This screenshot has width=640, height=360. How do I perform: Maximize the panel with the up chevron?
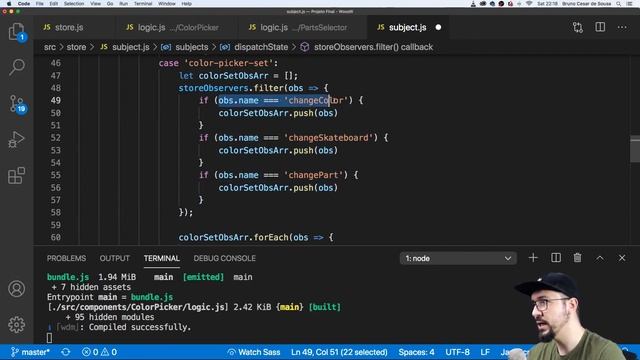click(x=600, y=258)
